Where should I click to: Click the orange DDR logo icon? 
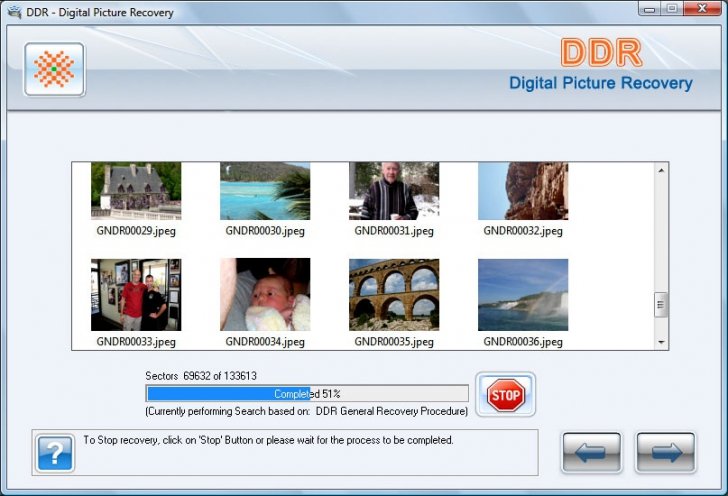pyautogui.click(x=54, y=69)
